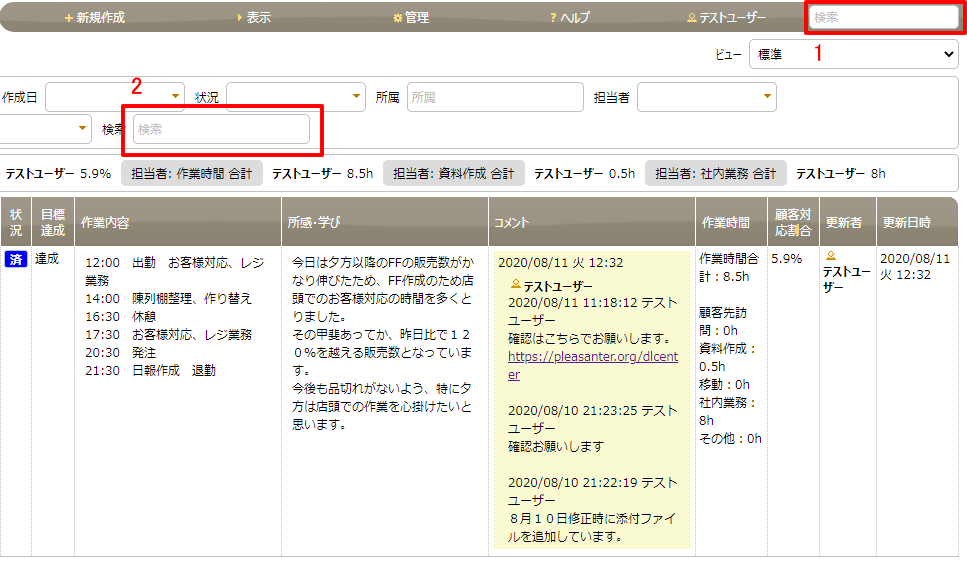
Task: Open the 新規作成 menu
Action: [95, 17]
